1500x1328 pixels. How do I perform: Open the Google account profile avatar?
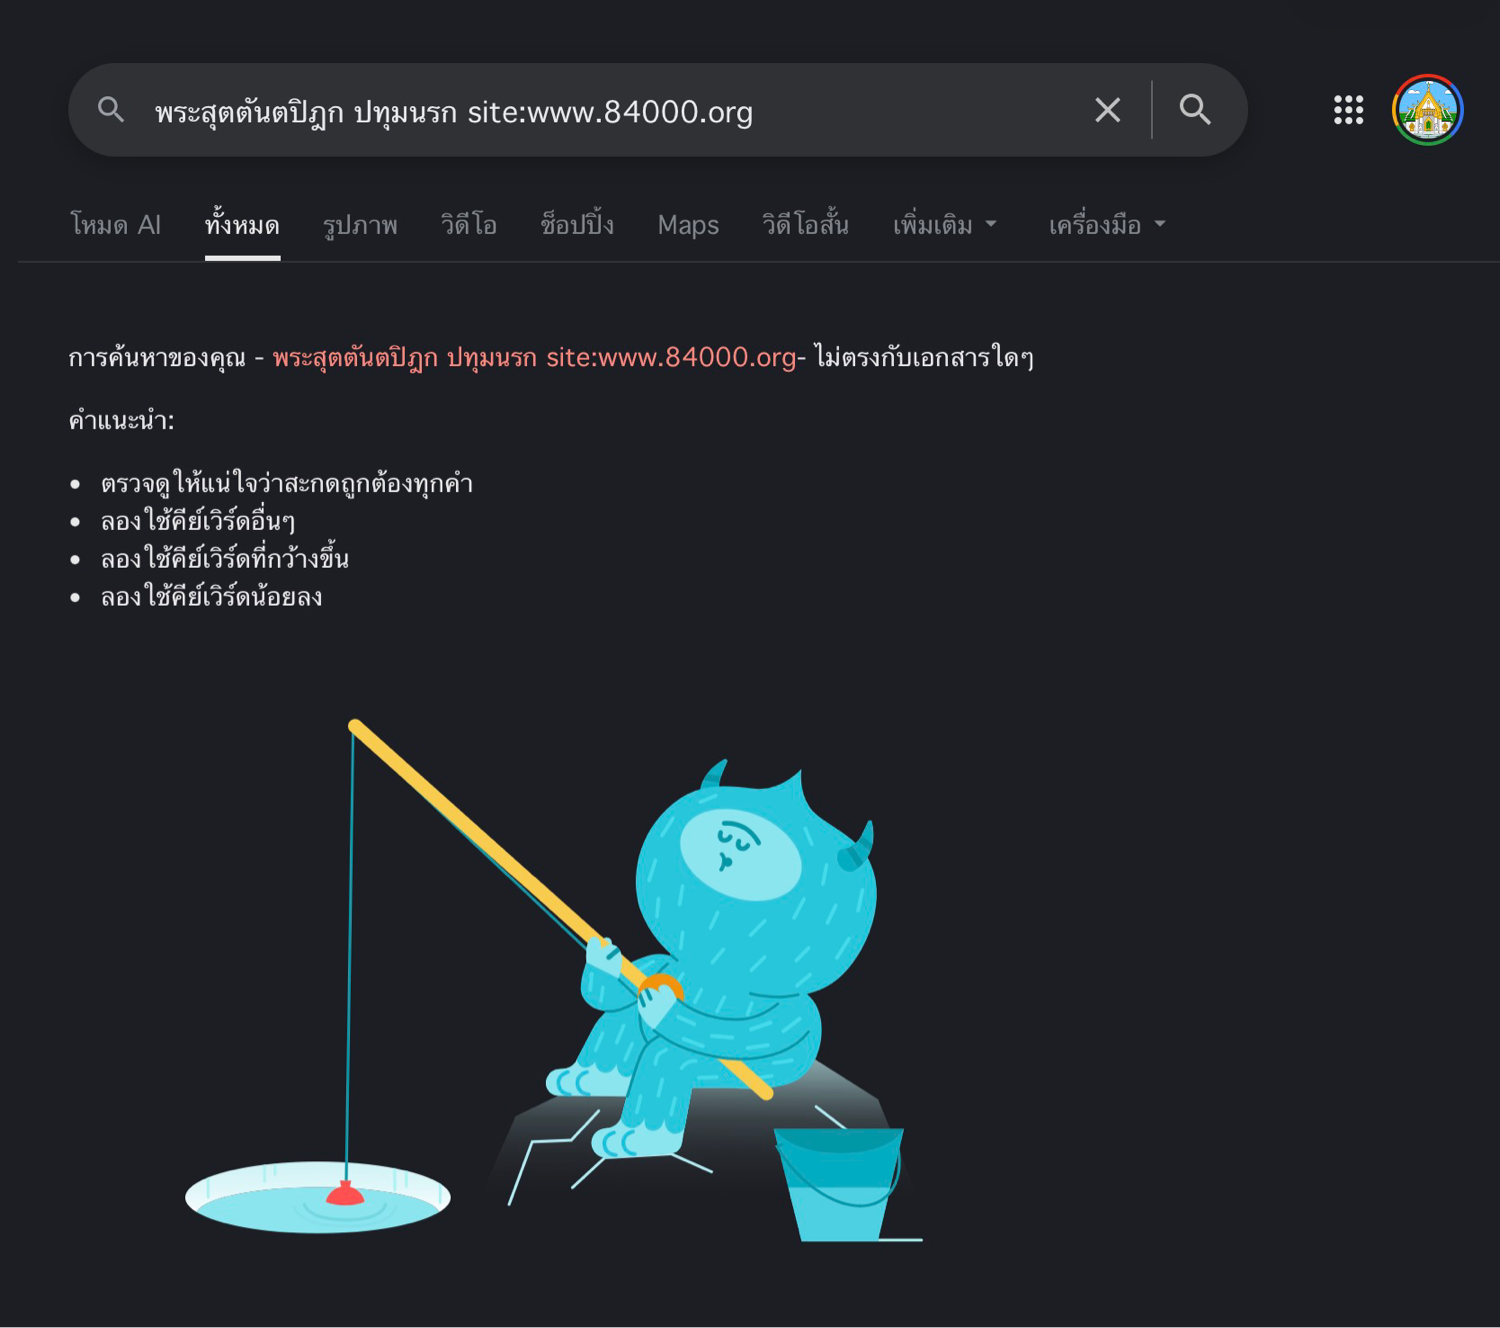point(1427,110)
